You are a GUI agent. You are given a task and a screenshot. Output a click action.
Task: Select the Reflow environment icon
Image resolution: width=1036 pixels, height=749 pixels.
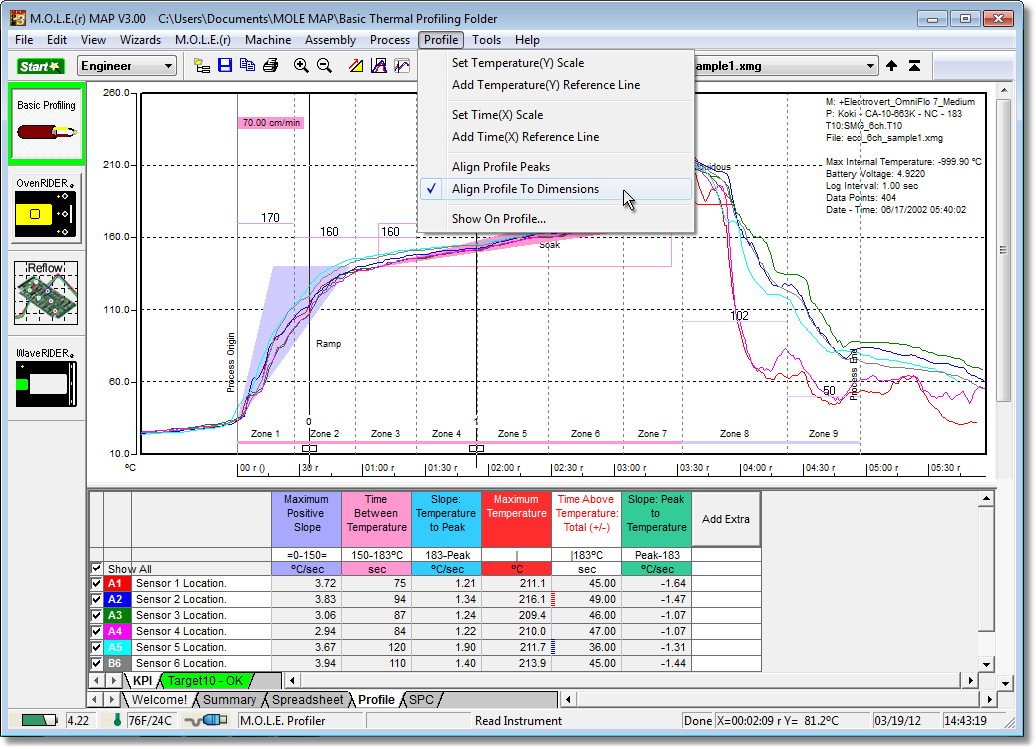coord(46,293)
